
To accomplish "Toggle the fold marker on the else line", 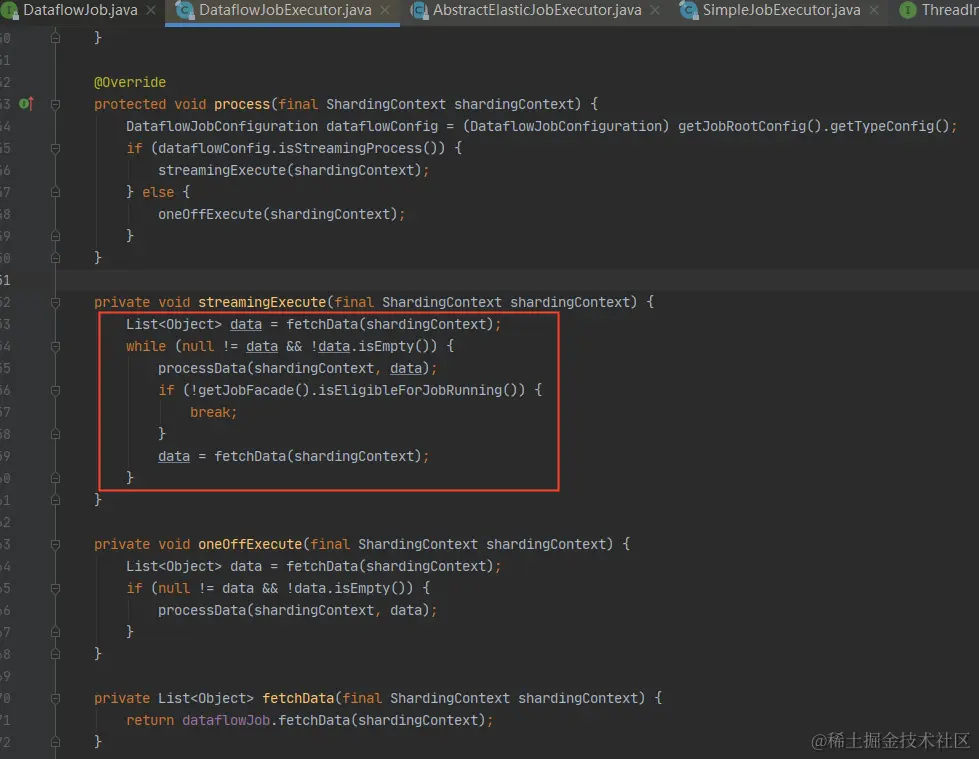I will 55,192.
